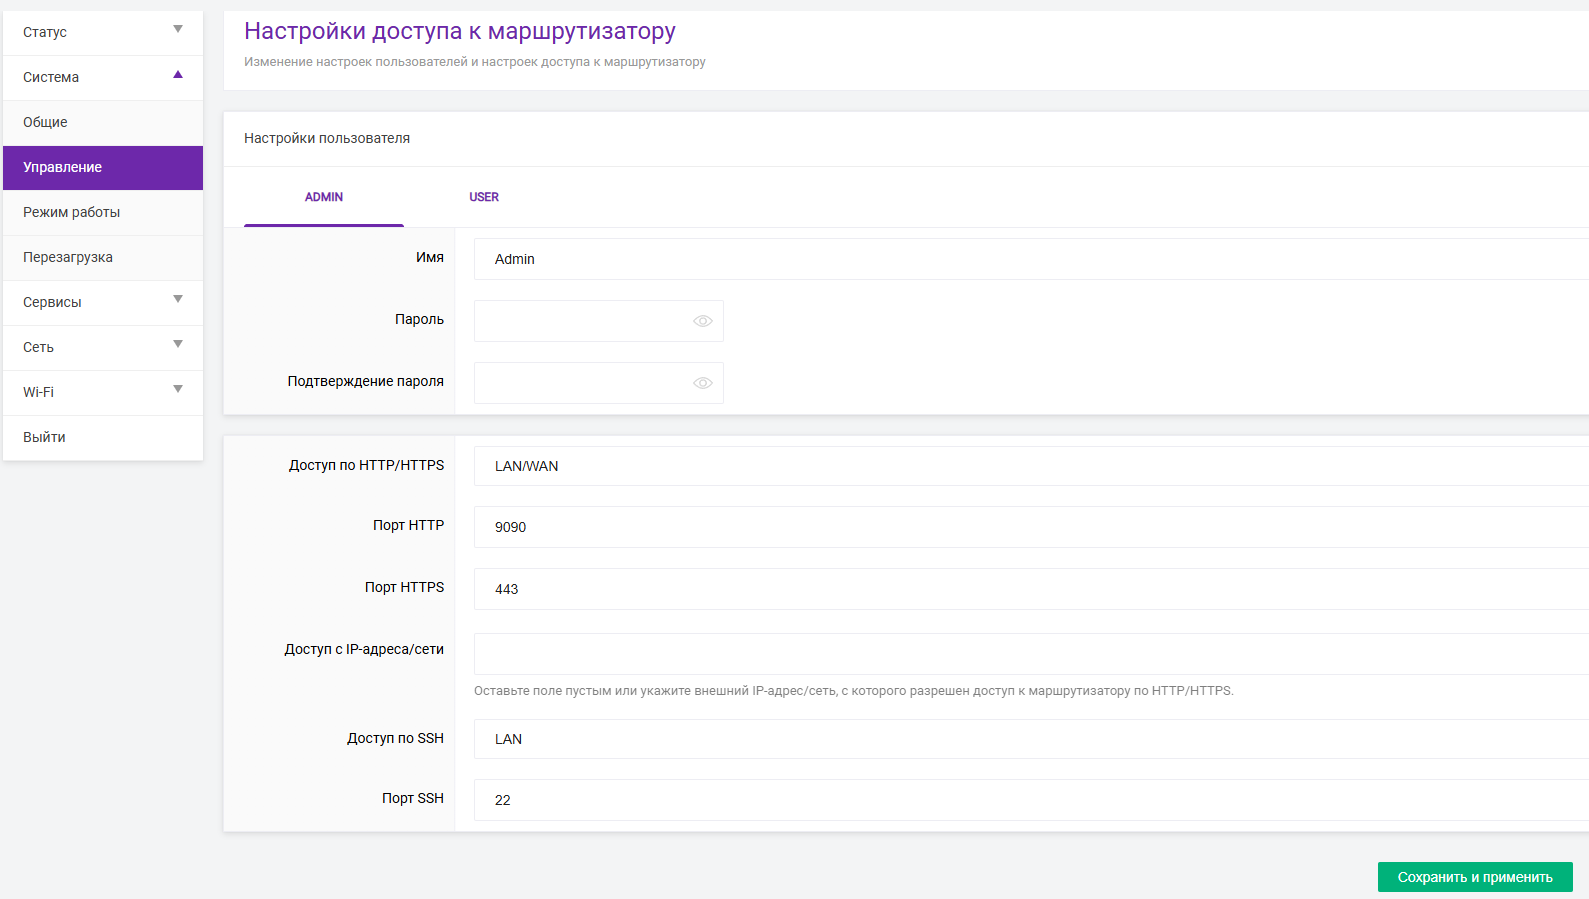The width and height of the screenshot is (1589, 899).
Task: Open Режим работы page
Action: (x=72, y=212)
